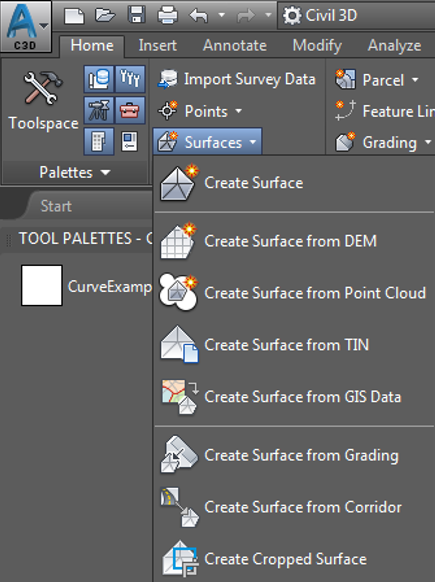Click the Feature Line label
435x582 pixels.
[398, 111]
